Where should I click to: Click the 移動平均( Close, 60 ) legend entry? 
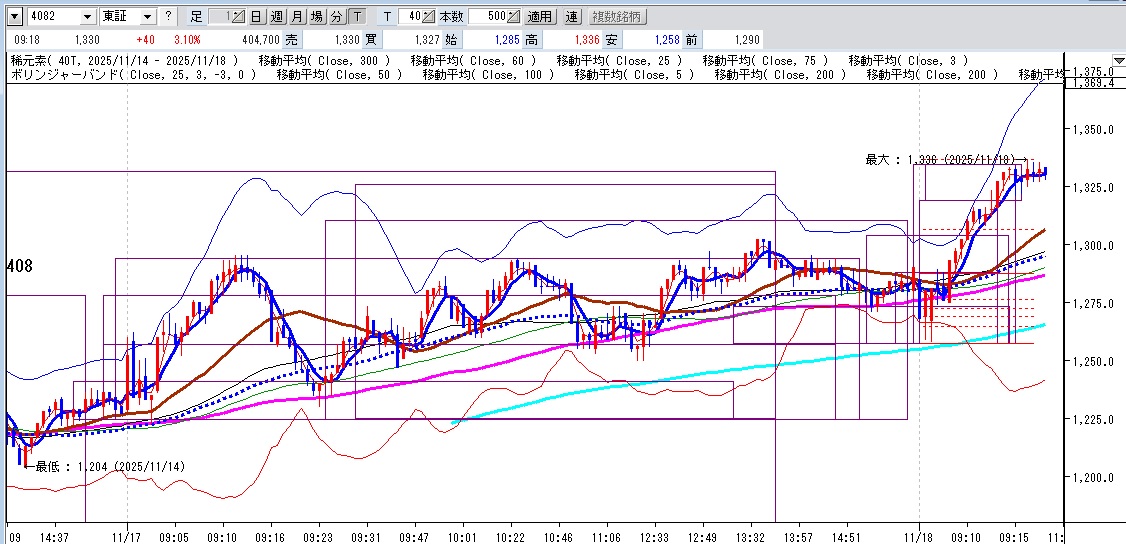[x=473, y=60]
